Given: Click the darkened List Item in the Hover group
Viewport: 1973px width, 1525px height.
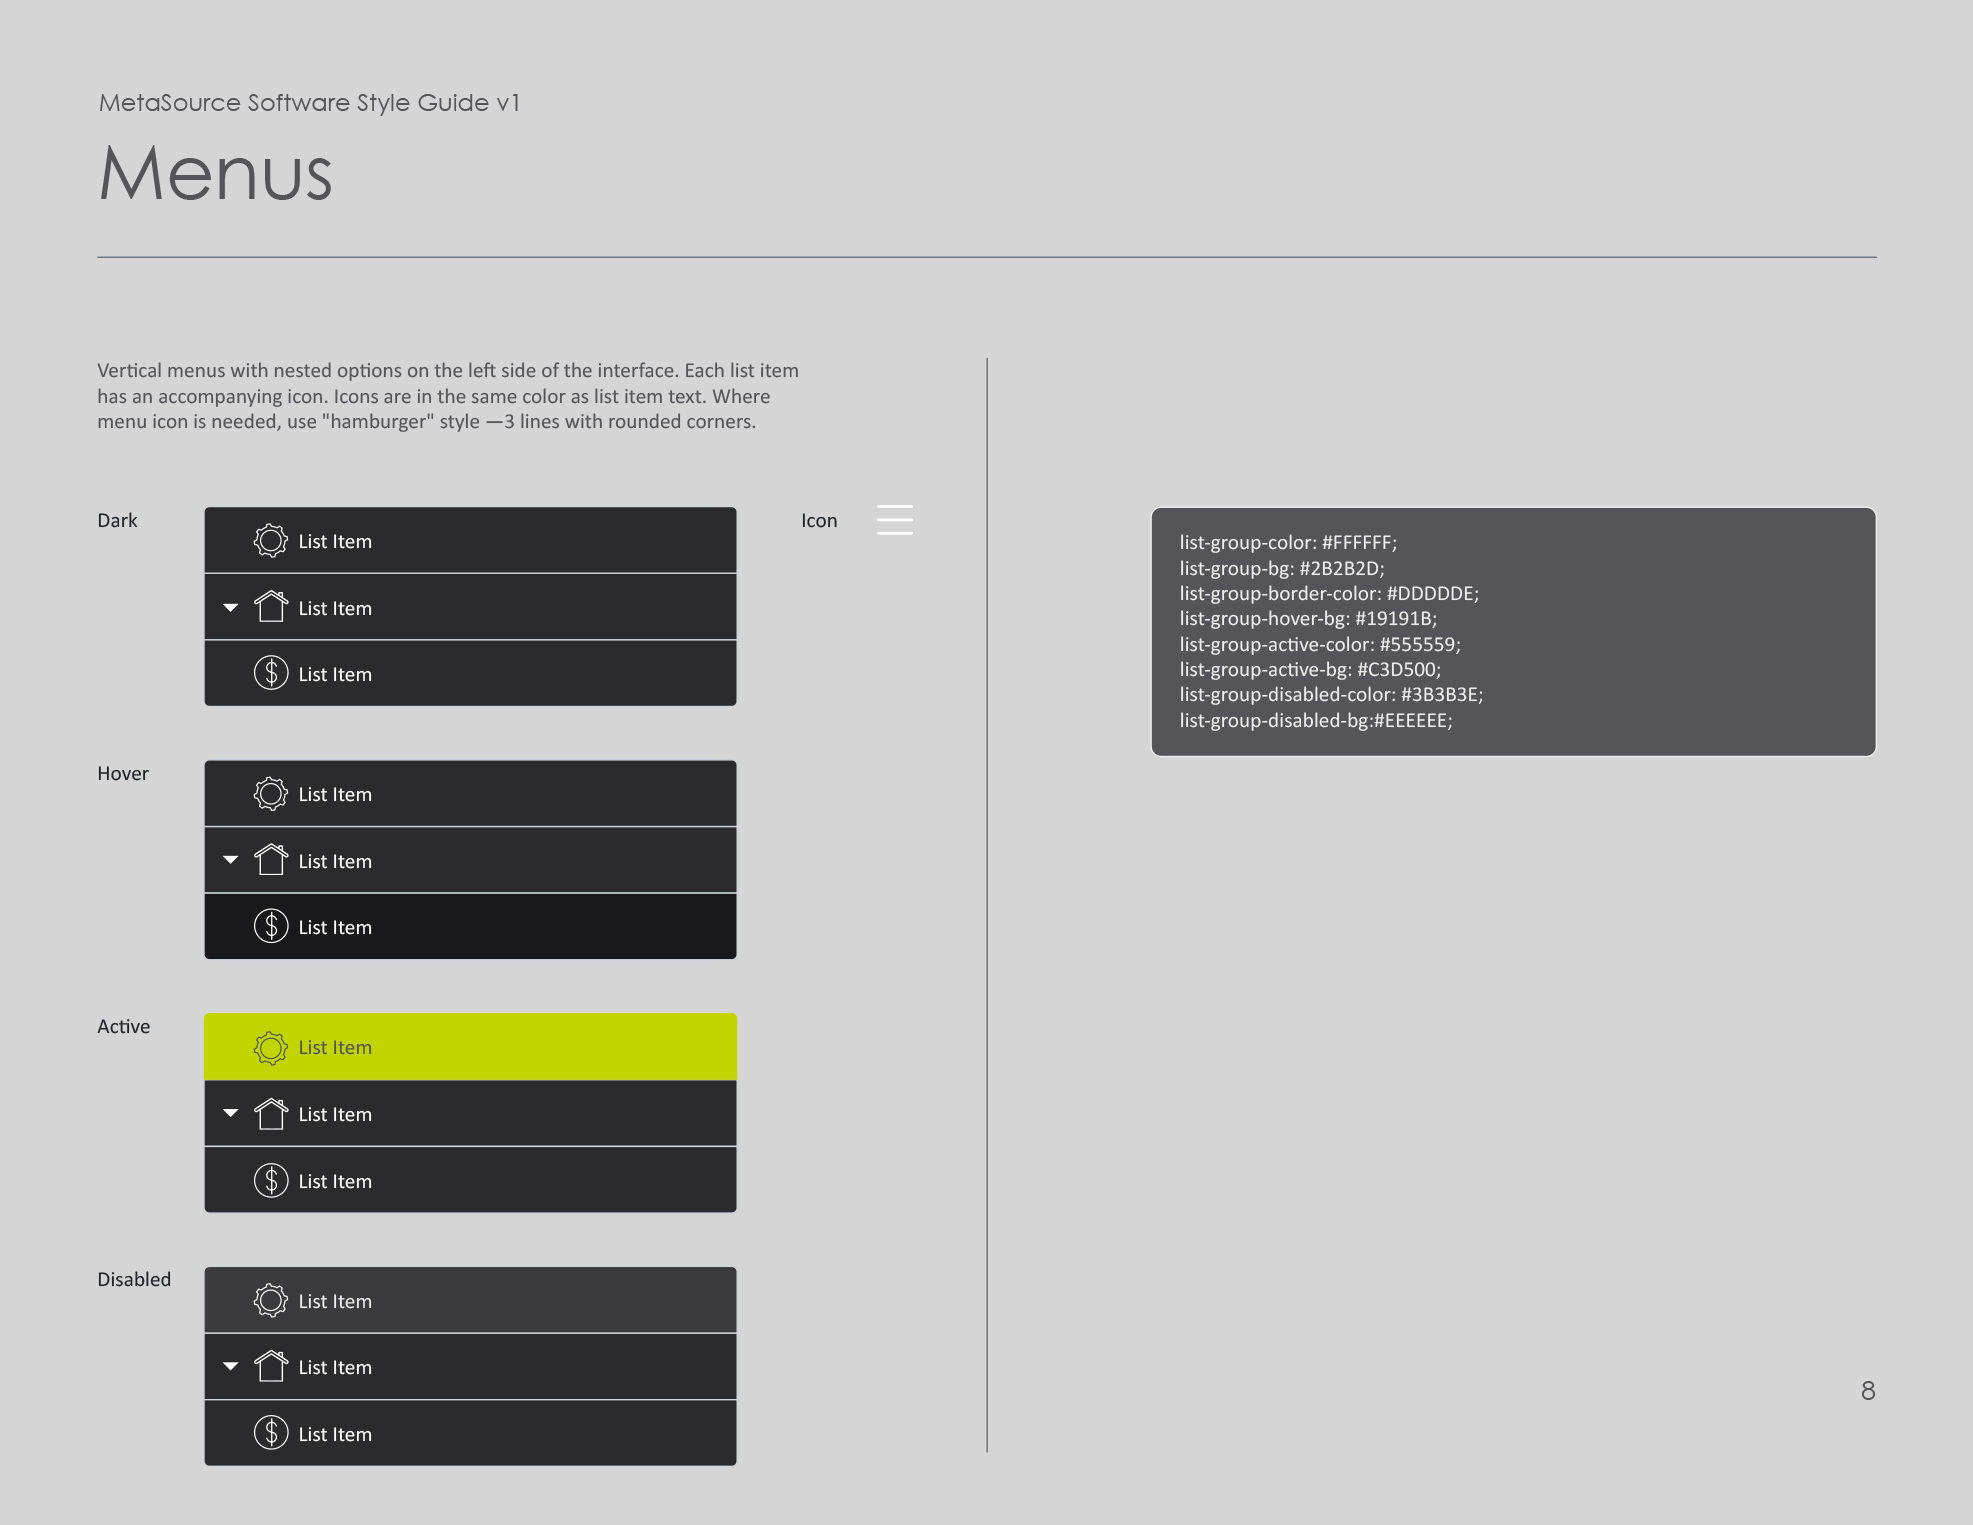Looking at the screenshot, I should click(x=470, y=926).
